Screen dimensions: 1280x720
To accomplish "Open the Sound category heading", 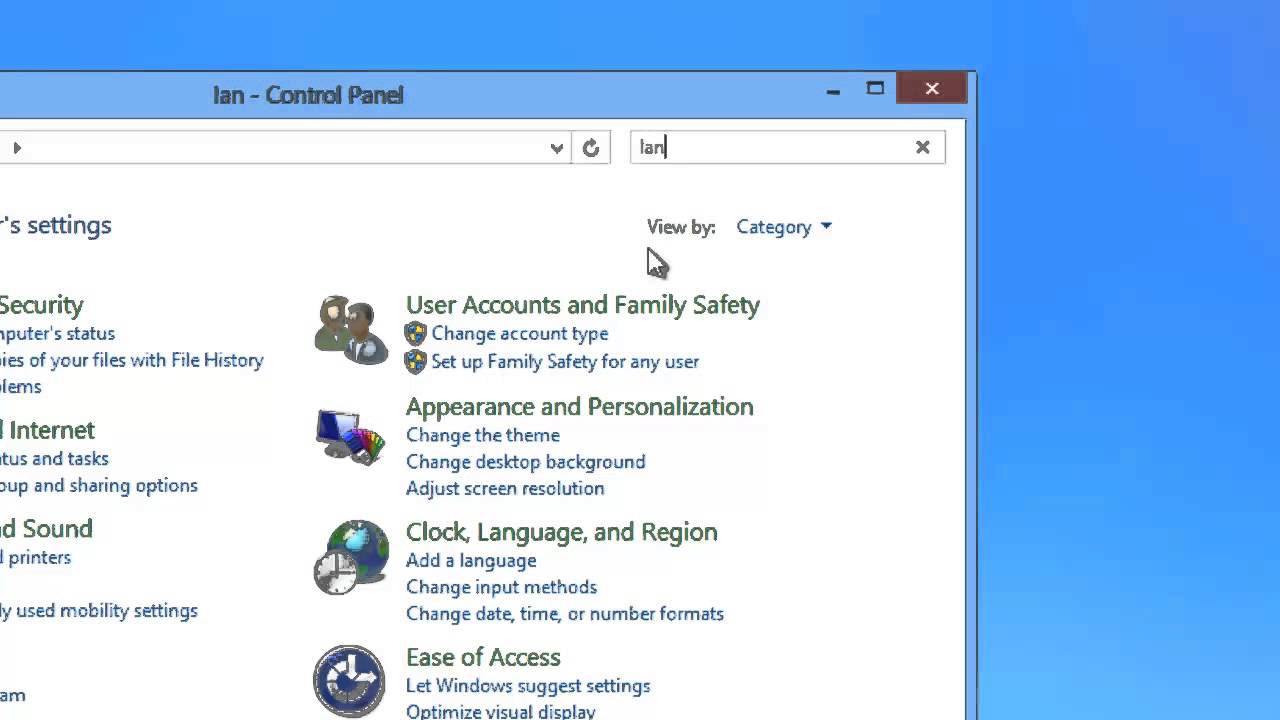I will (x=46, y=528).
